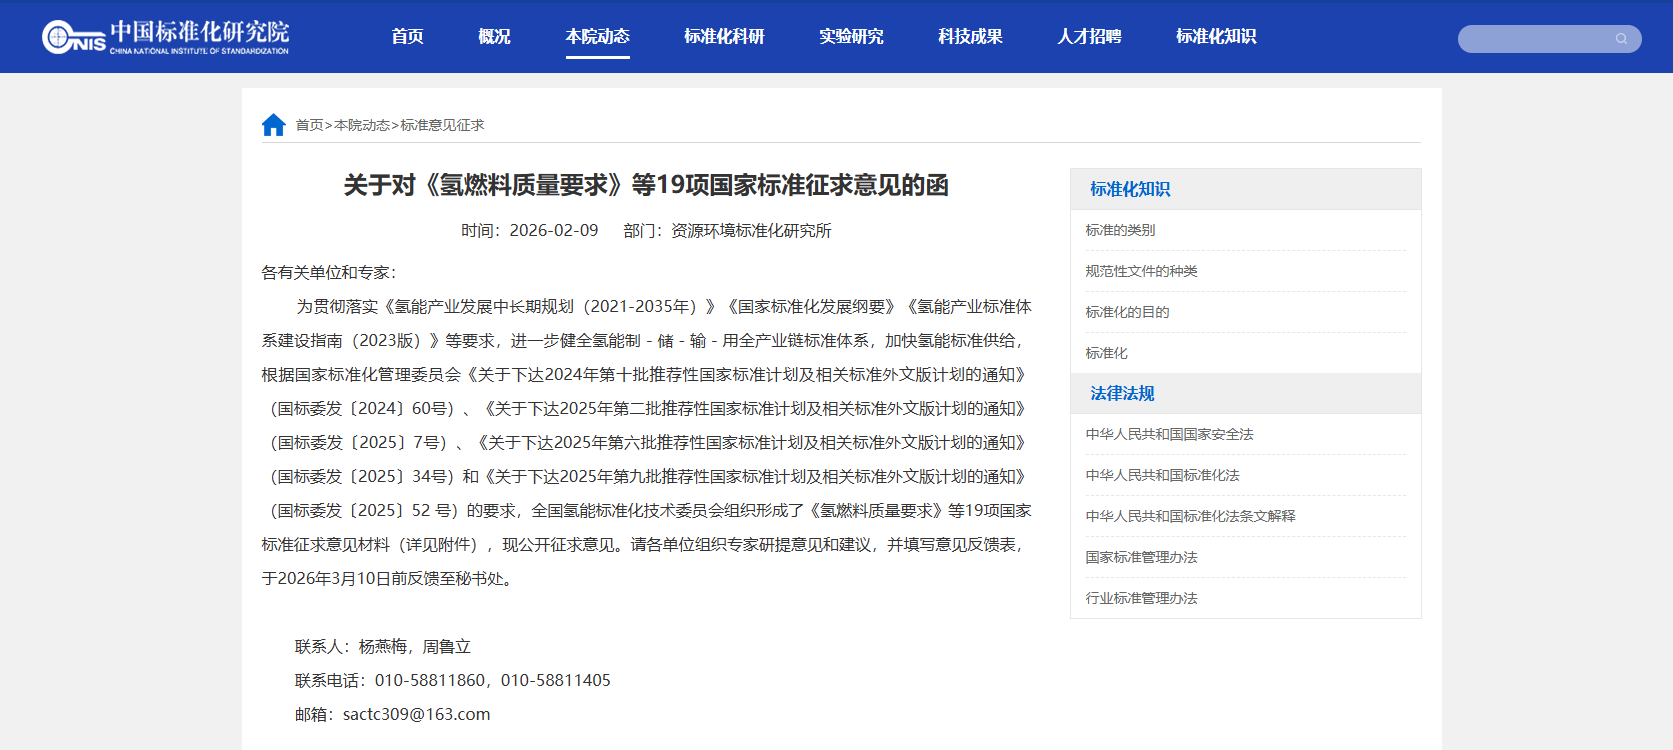Click the article title about 氢燃料质量要求
The image size is (1673, 750).
[646, 185]
